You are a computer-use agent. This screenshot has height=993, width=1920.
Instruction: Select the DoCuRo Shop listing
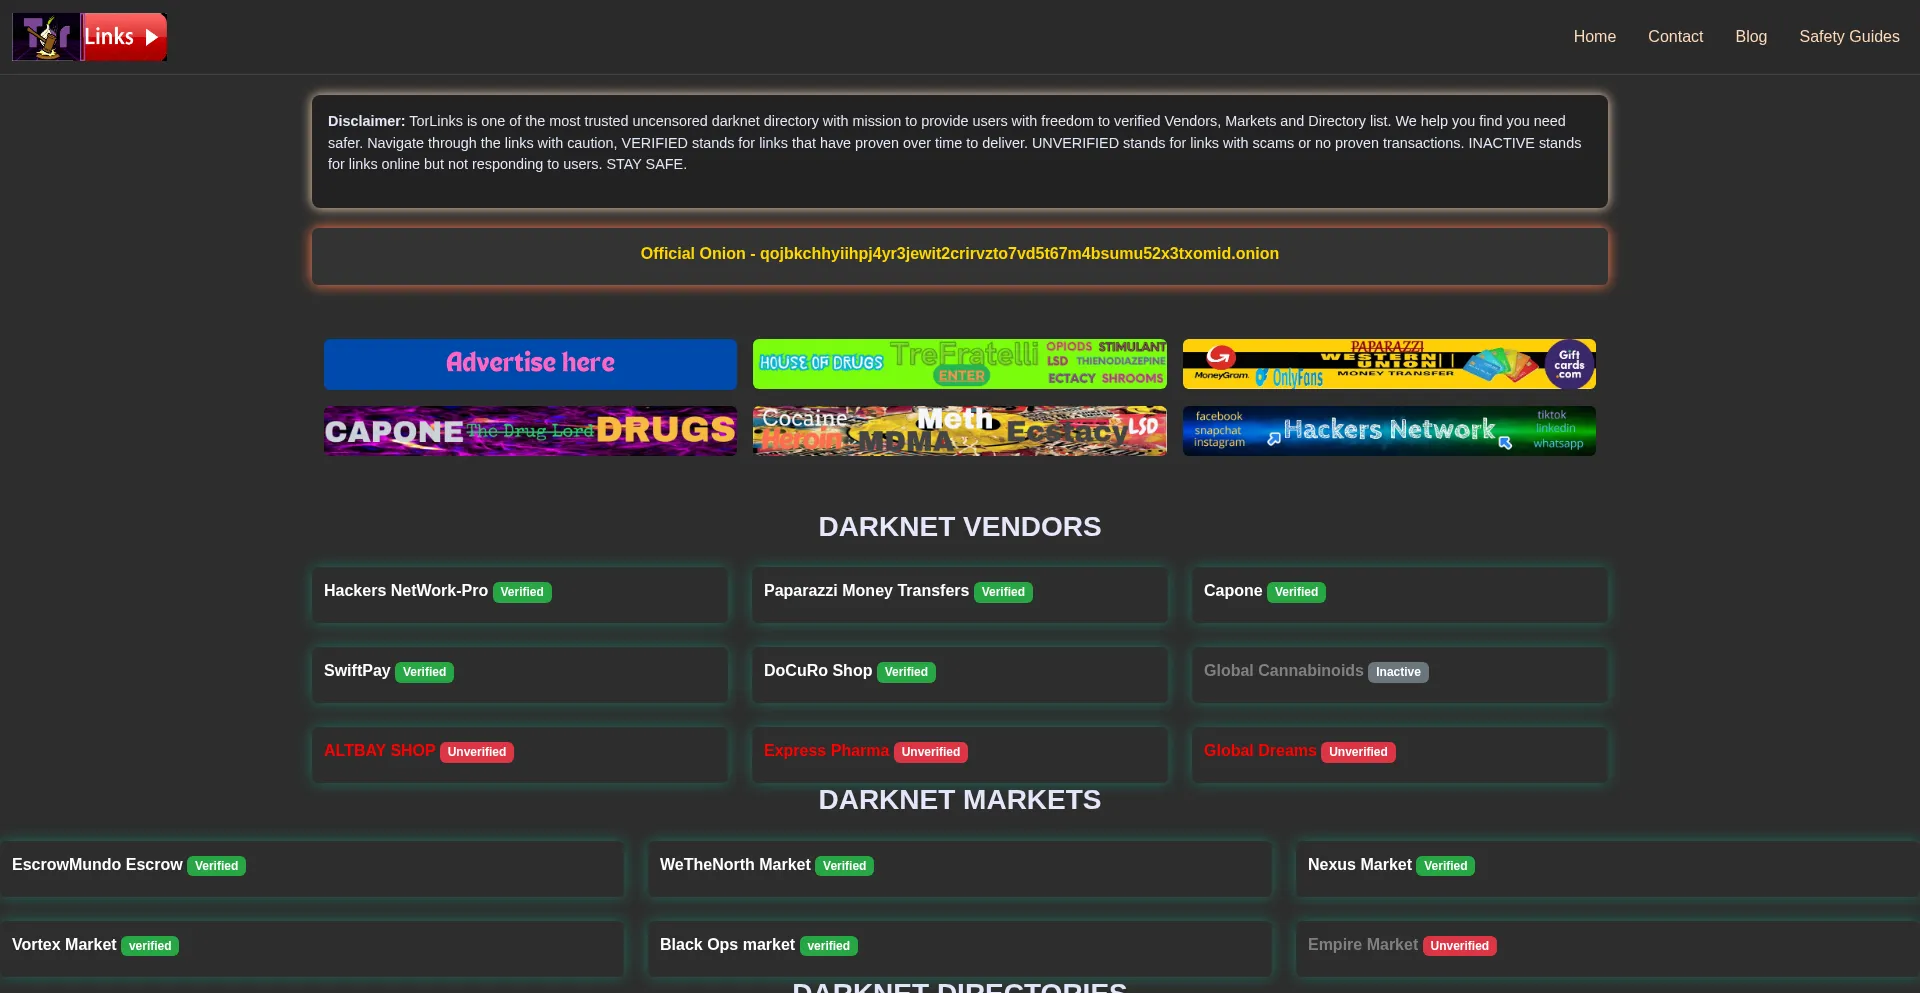click(x=817, y=671)
